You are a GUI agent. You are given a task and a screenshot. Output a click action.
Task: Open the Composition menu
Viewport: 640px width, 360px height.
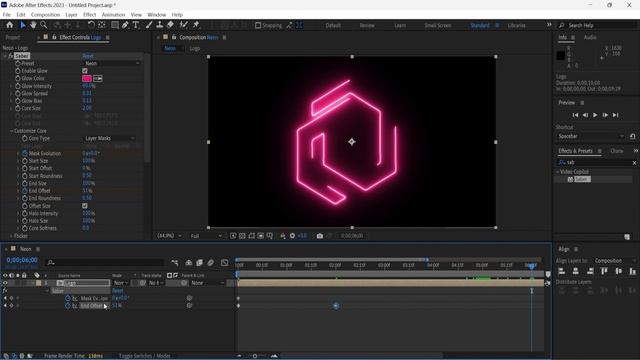[45, 14]
